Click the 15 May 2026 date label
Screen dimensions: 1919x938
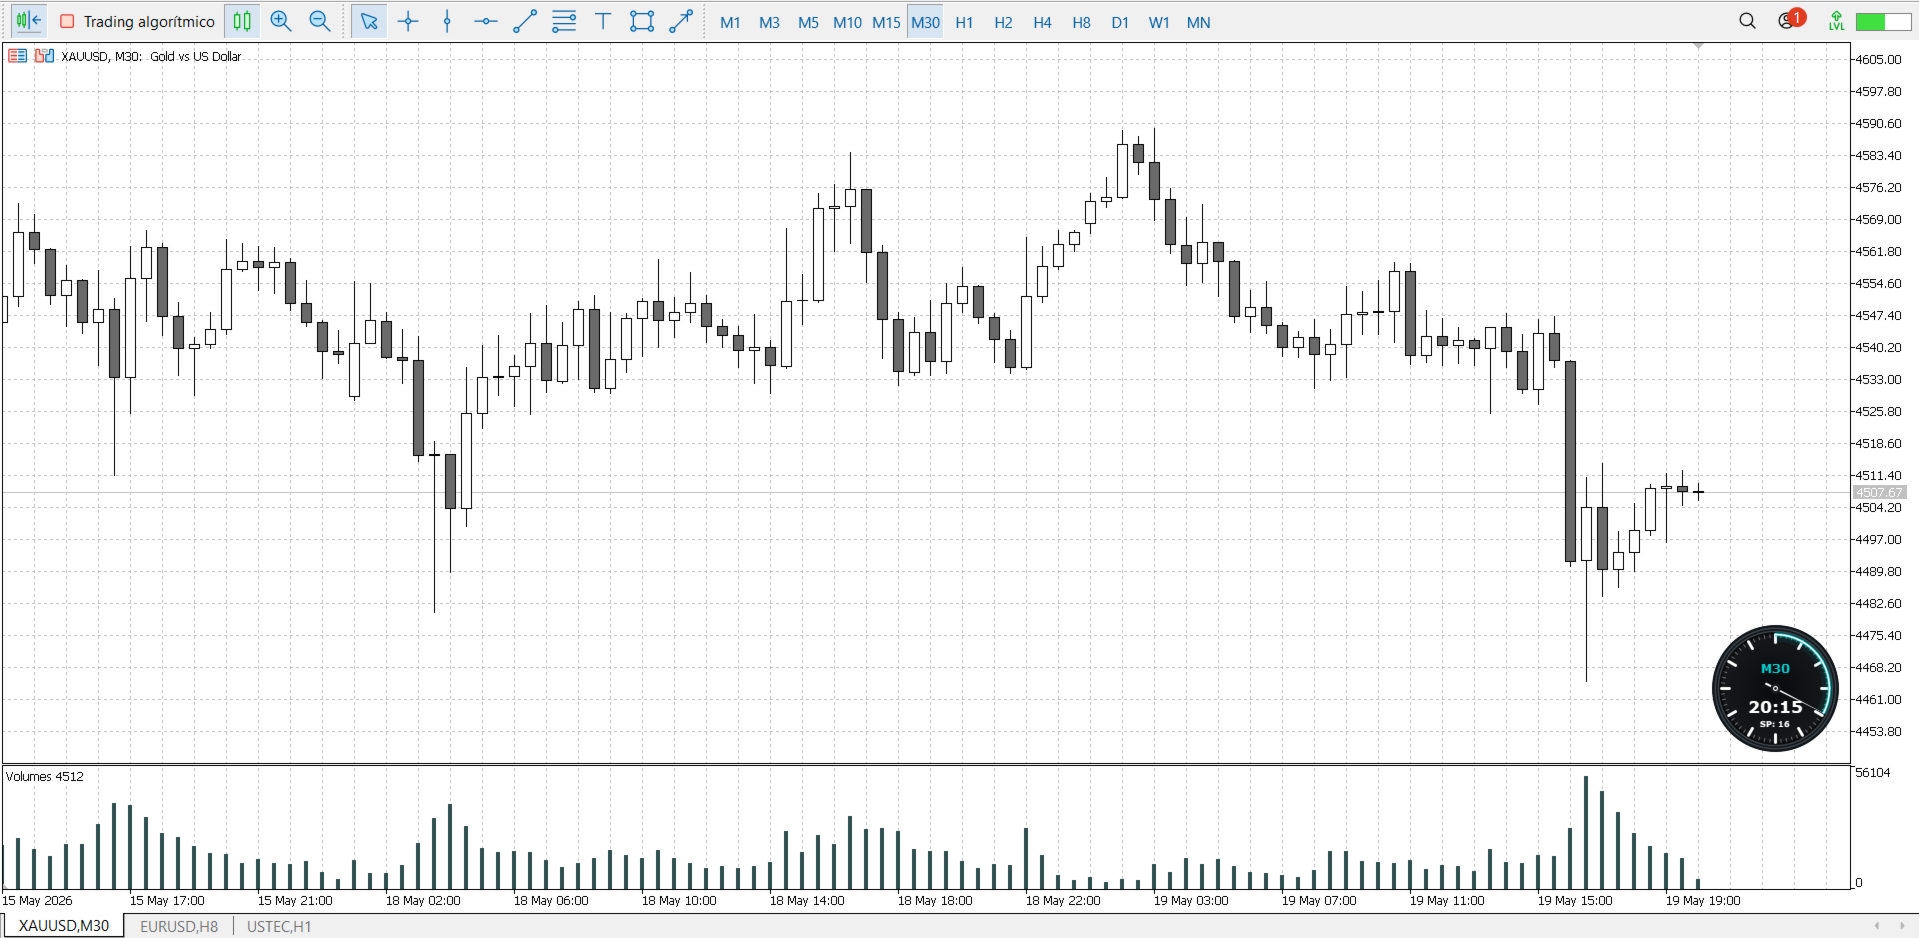pyautogui.click(x=38, y=900)
